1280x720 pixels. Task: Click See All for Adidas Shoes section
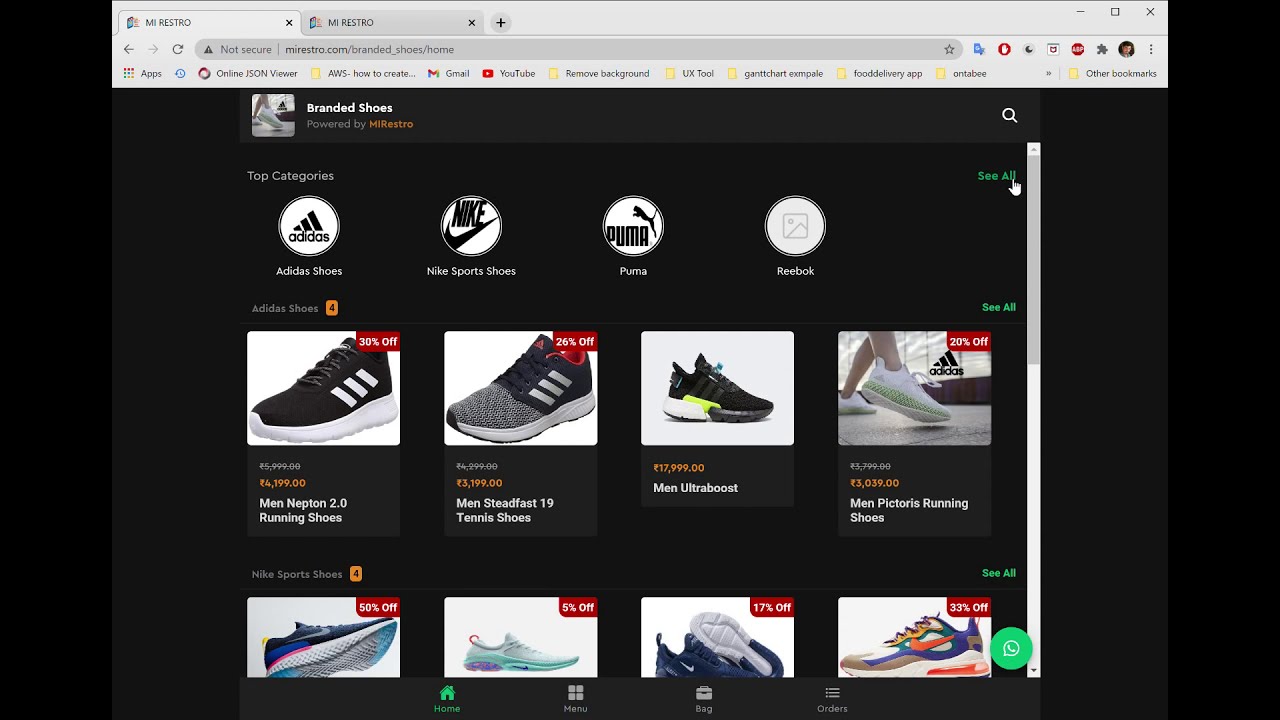[x=998, y=307]
